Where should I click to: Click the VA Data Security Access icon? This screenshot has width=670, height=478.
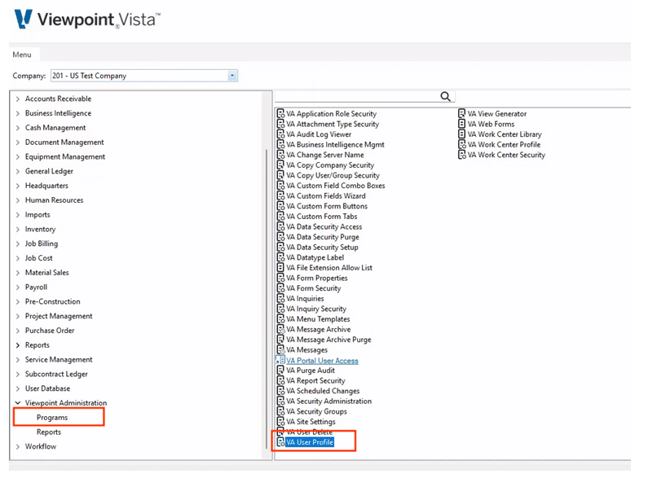pyautogui.click(x=281, y=226)
